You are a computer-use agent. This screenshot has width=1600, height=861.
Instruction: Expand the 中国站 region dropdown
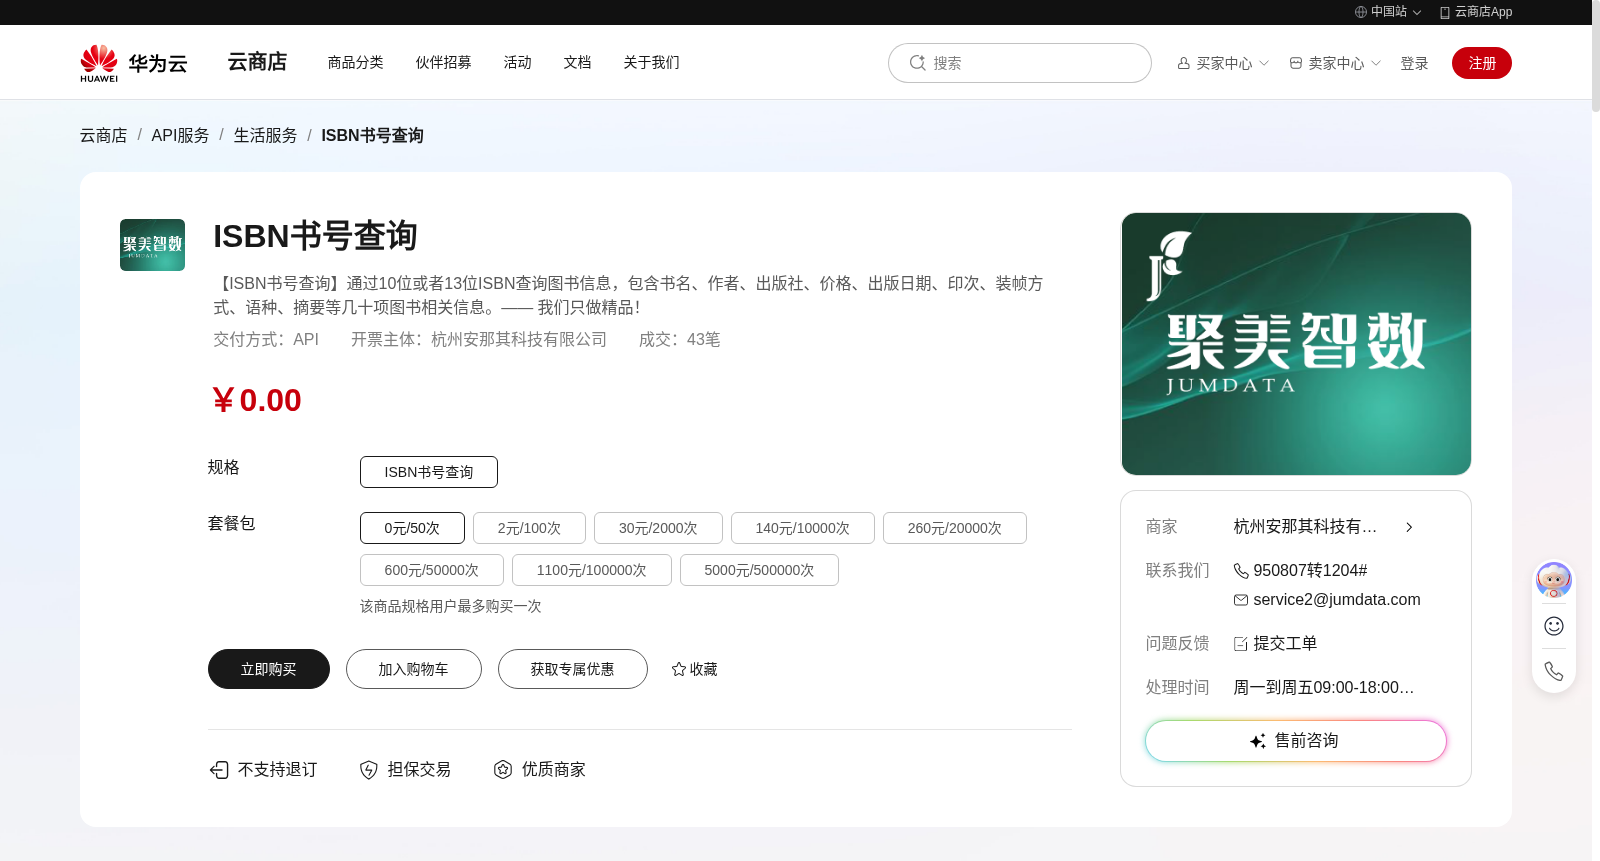pos(1417,12)
